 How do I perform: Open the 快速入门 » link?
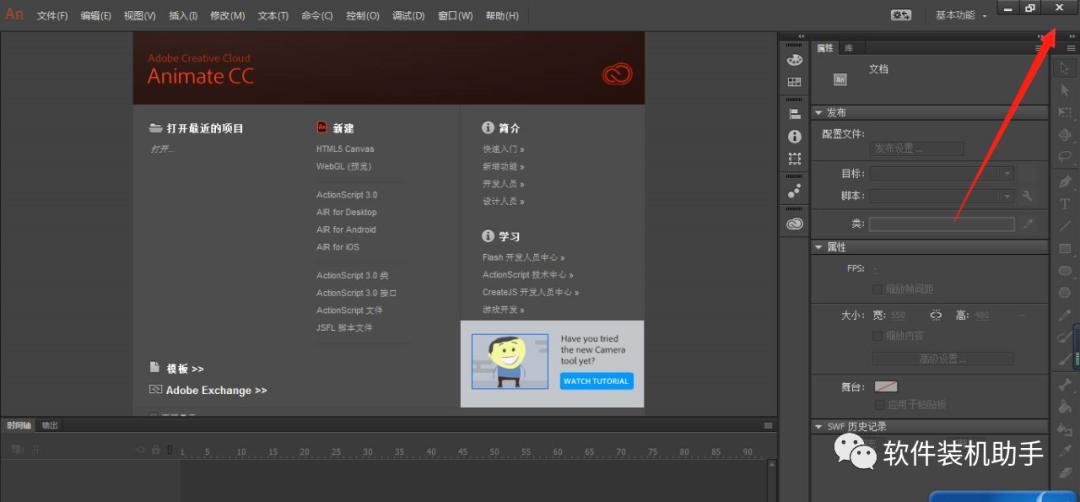503,149
